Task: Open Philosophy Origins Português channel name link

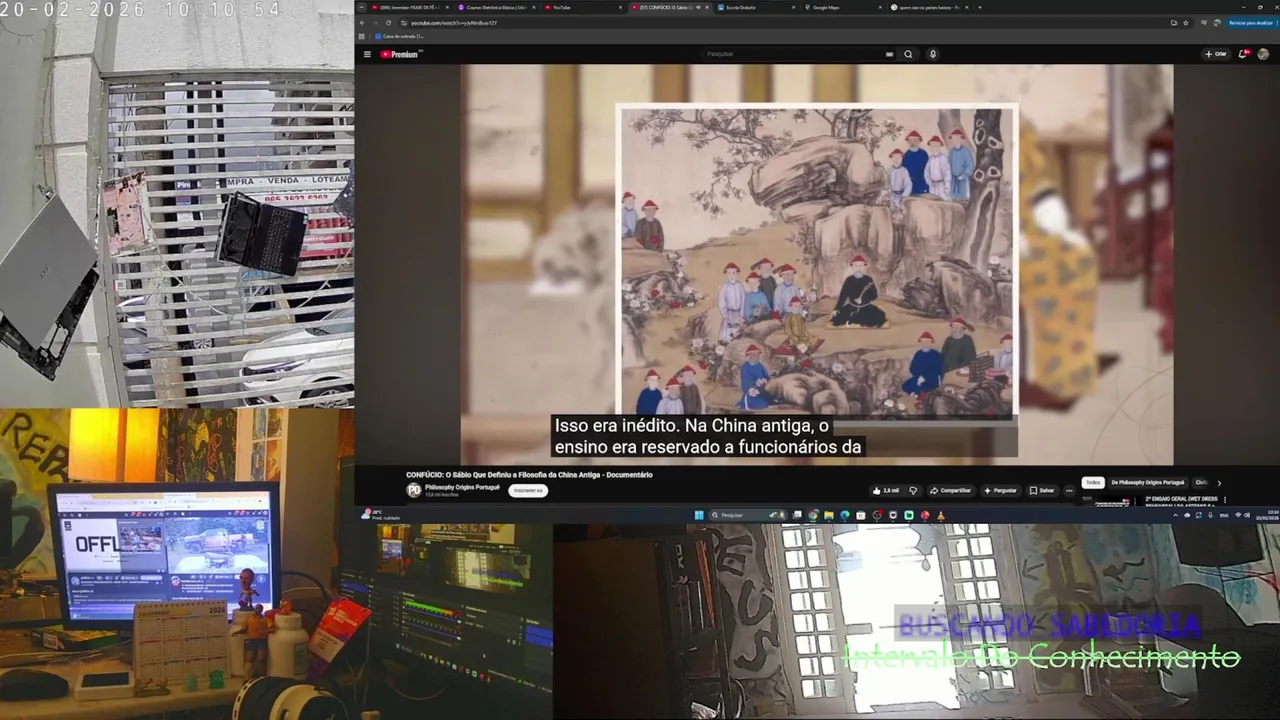Action: (x=462, y=487)
